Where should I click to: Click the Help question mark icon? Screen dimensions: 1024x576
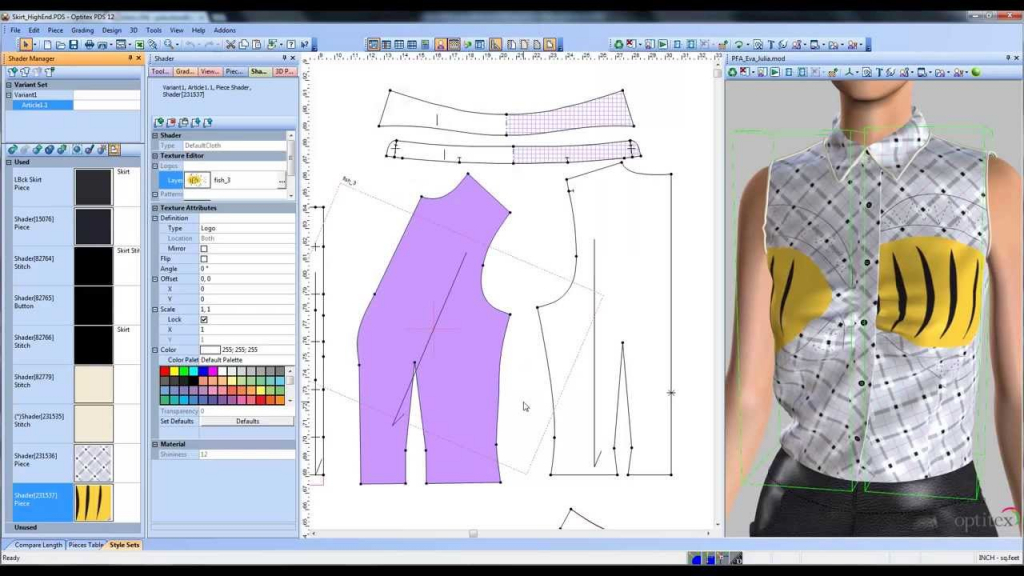tap(291, 44)
